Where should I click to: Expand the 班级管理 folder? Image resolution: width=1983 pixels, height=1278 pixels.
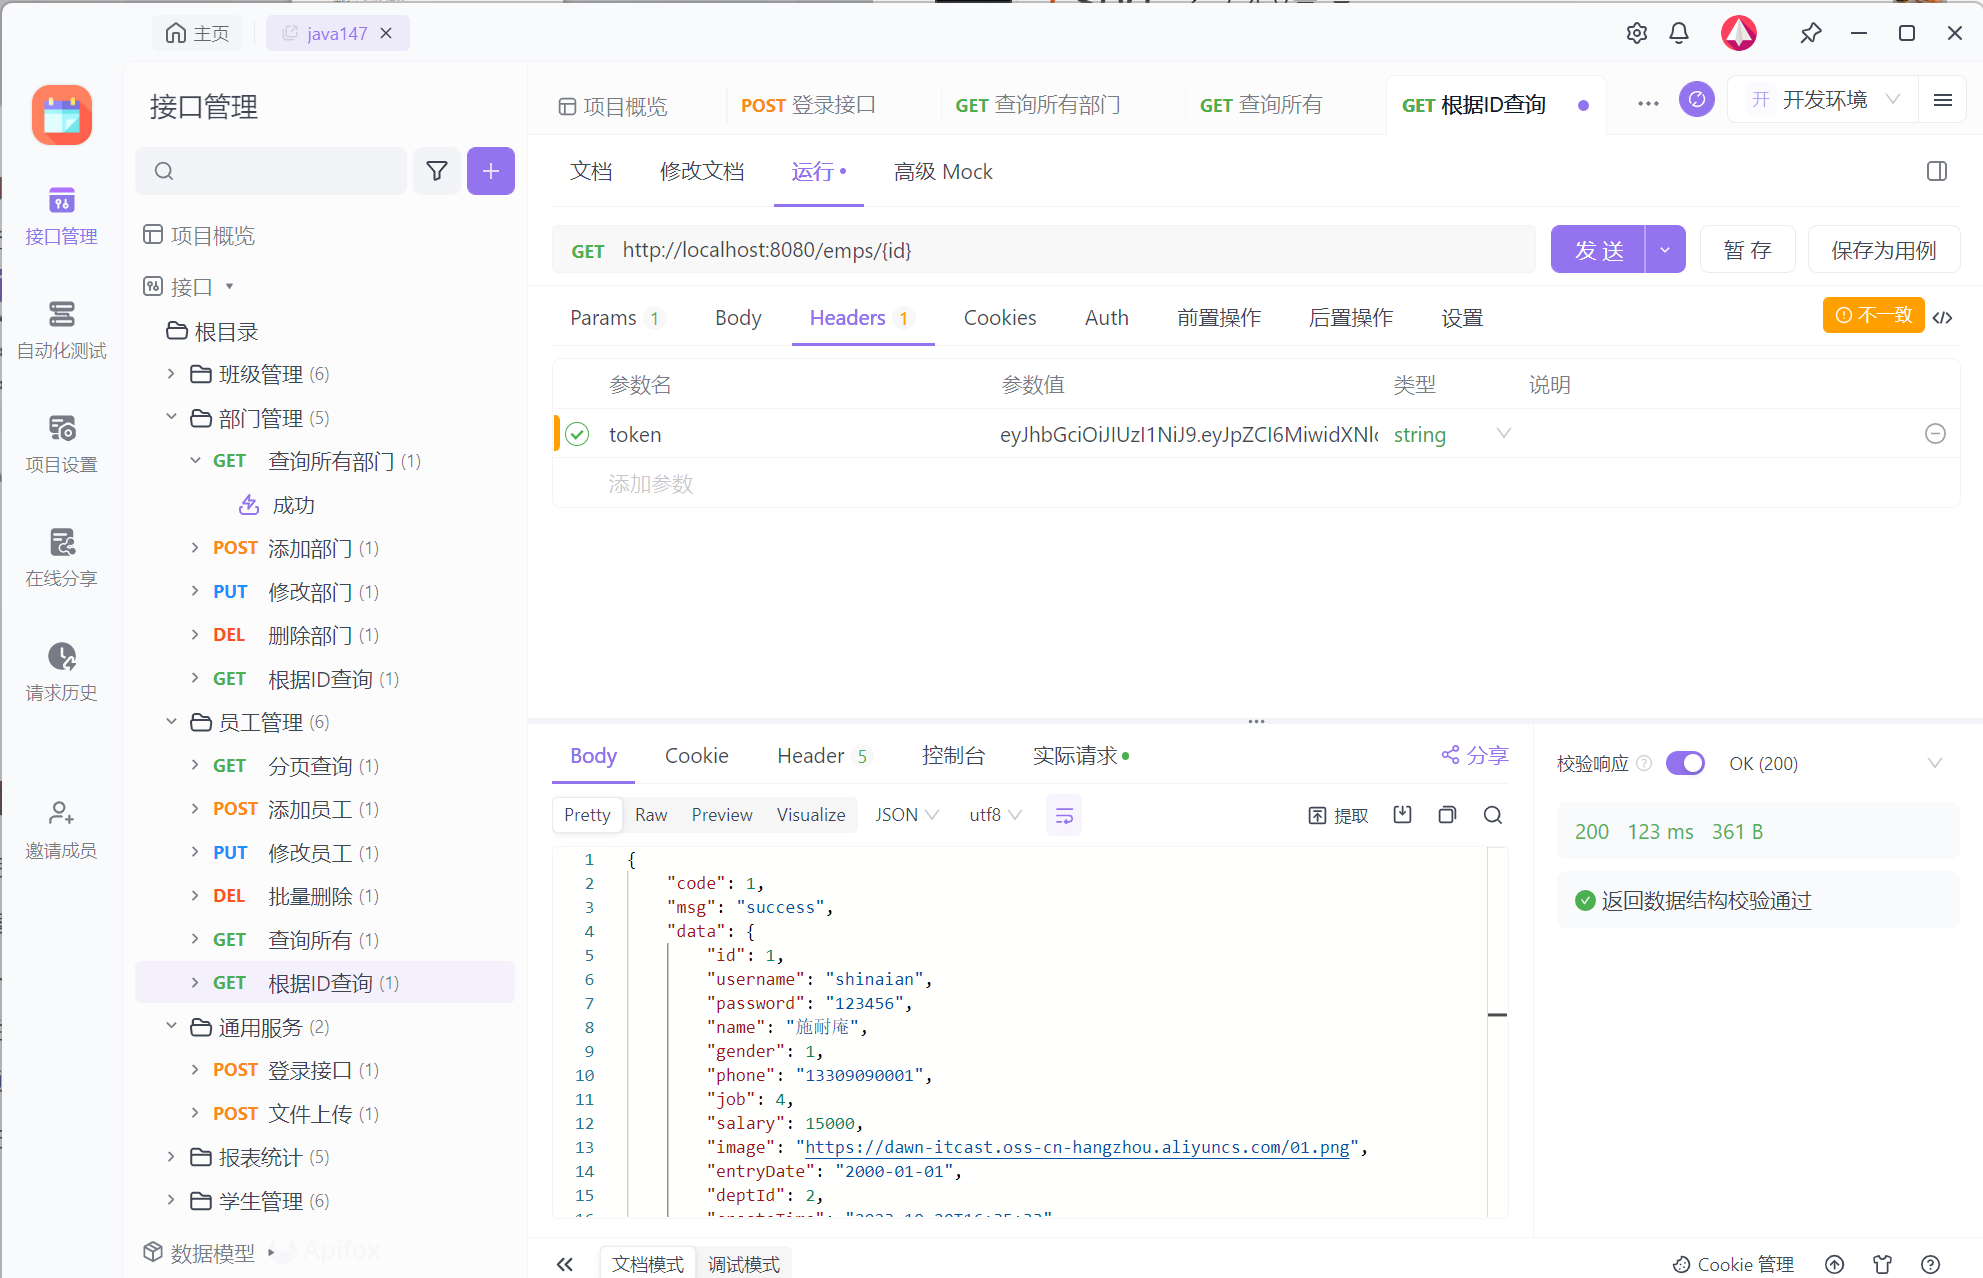pyautogui.click(x=171, y=374)
